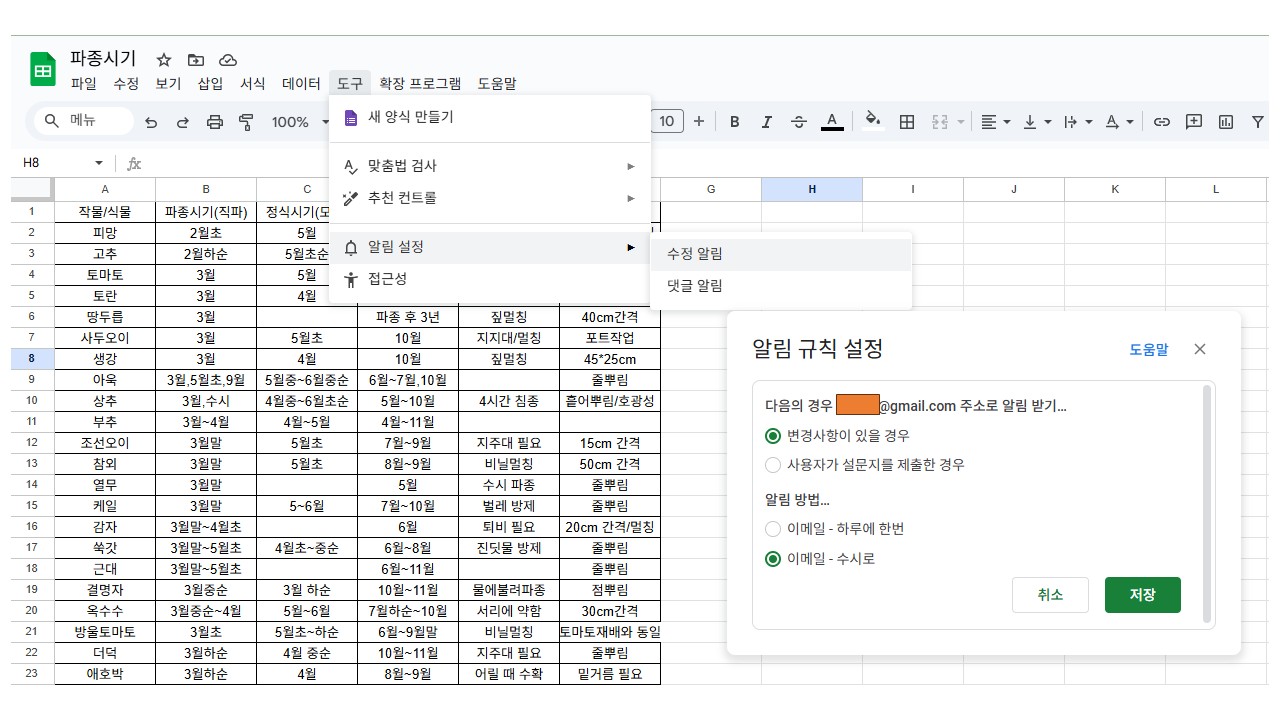Click the Create a filter icon
The image size is (1280, 720).
tap(1257, 121)
